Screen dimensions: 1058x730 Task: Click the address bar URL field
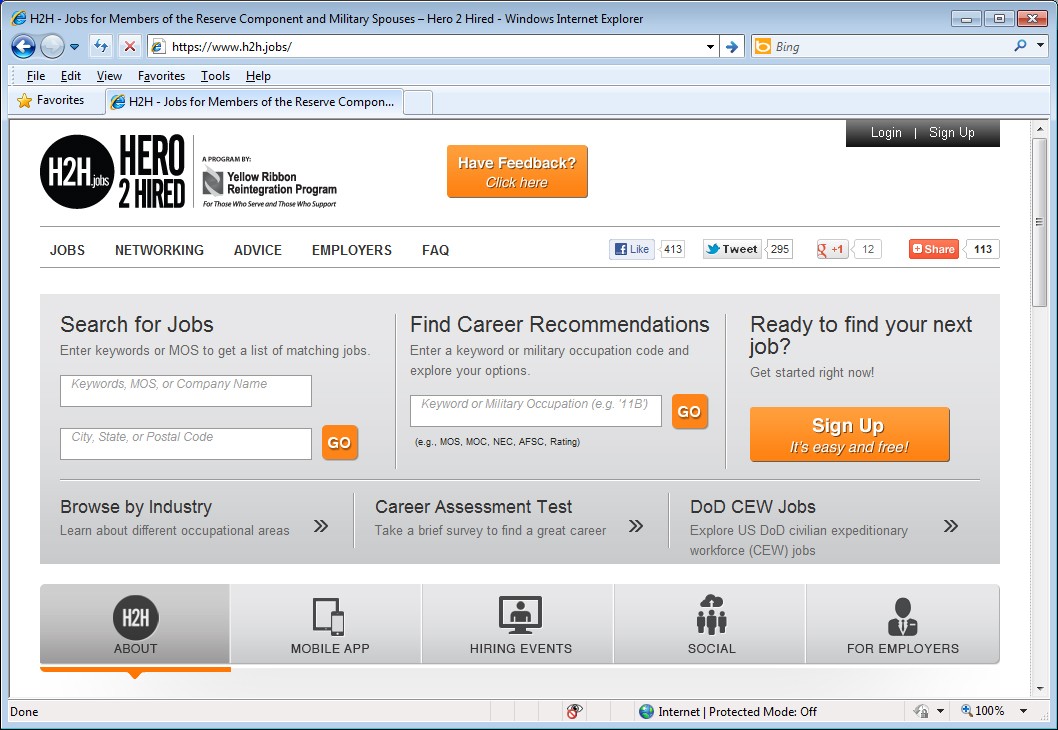click(x=432, y=47)
